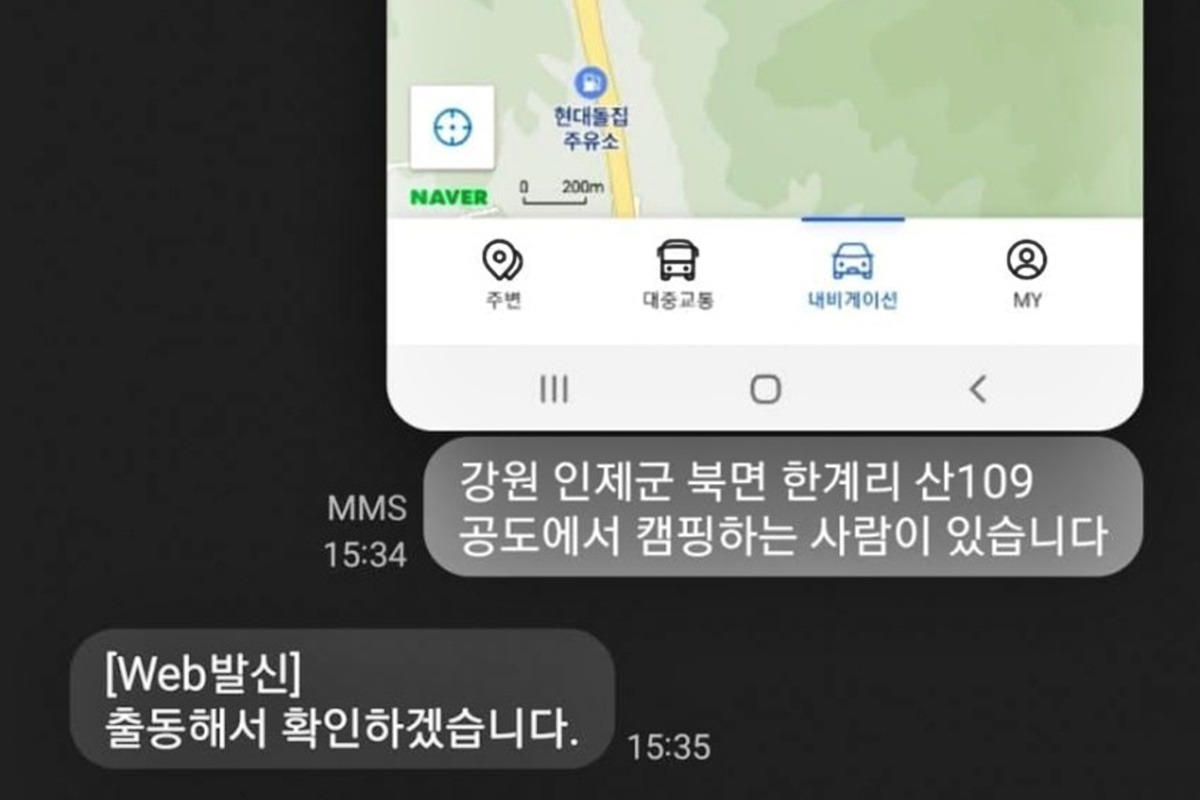Open the MY profile icon
The height and width of the screenshot is (800, 1200).
click(x=1027, y=260)
